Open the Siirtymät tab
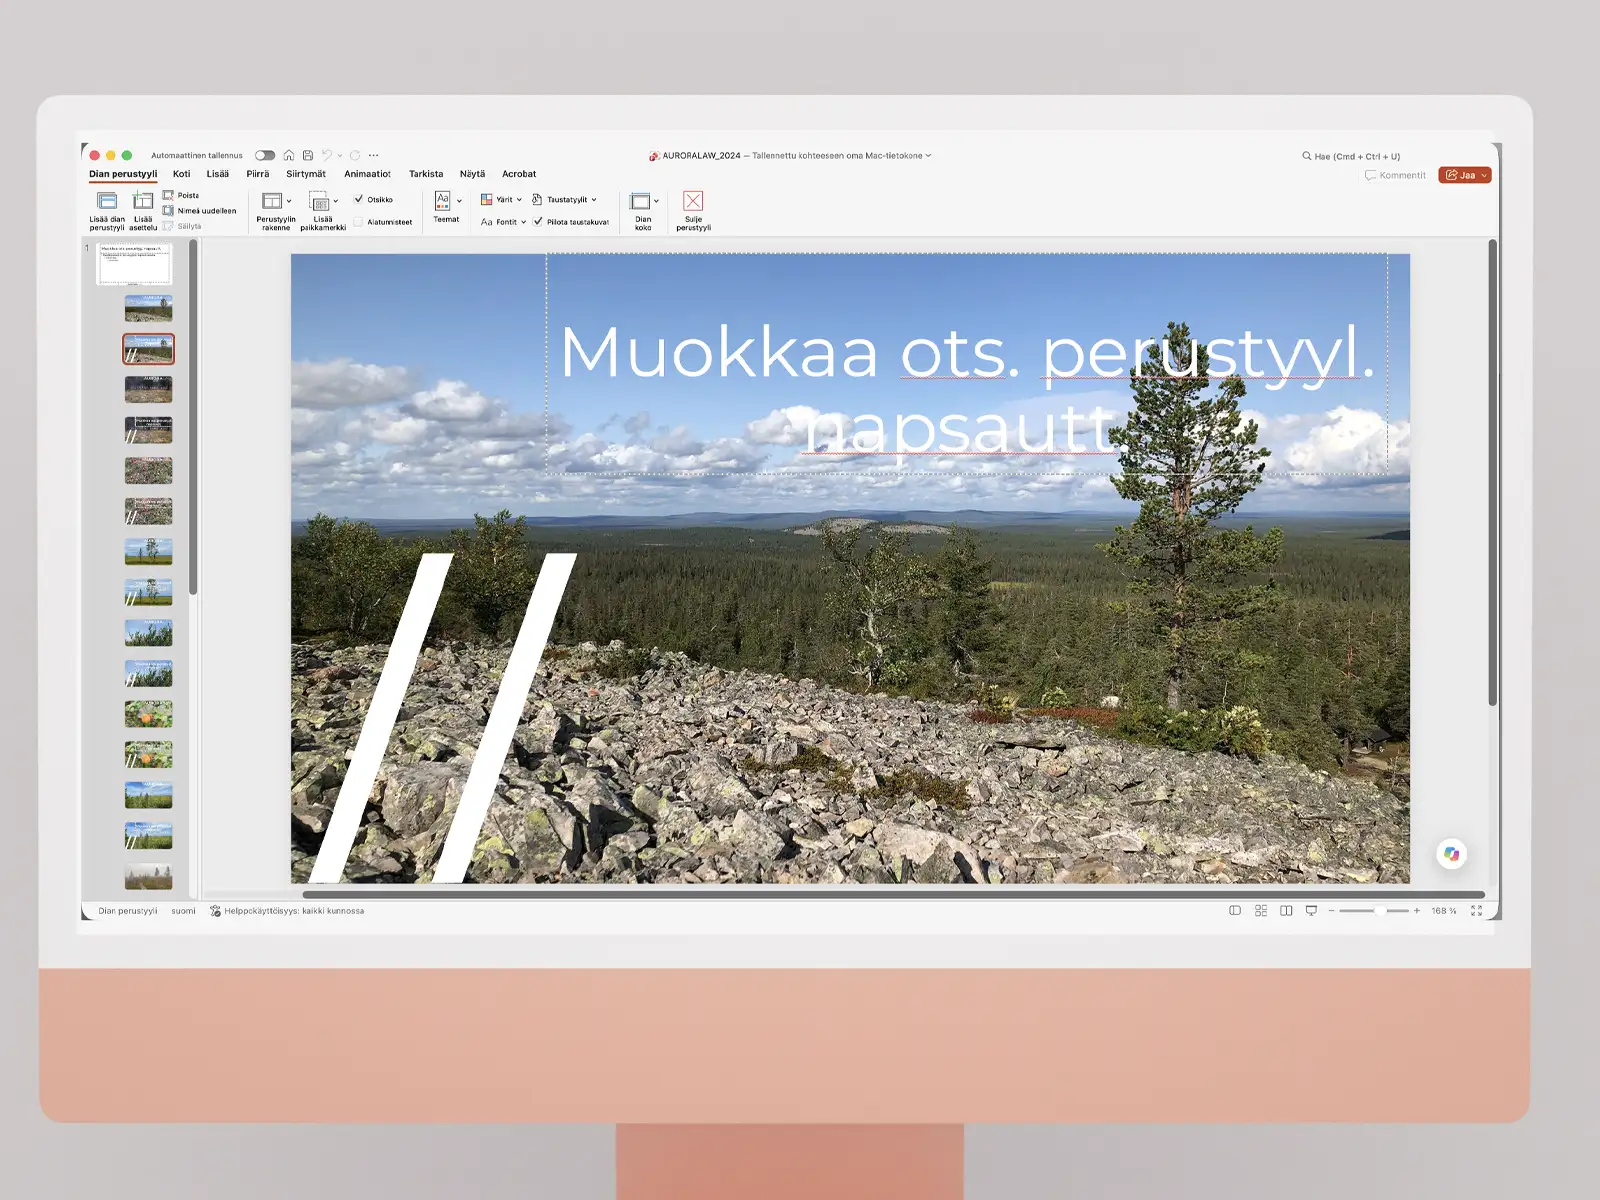Screen dimensions: 1600x1200 click(306, 174)
